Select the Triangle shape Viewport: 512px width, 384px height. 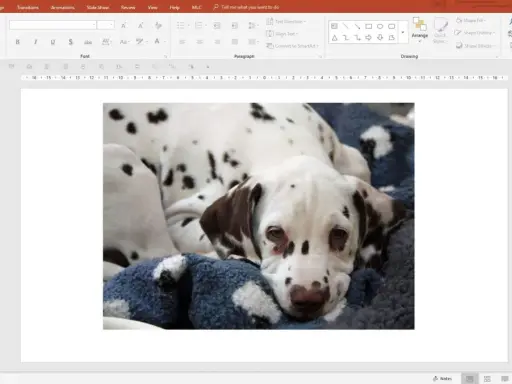tap(334, 38)
